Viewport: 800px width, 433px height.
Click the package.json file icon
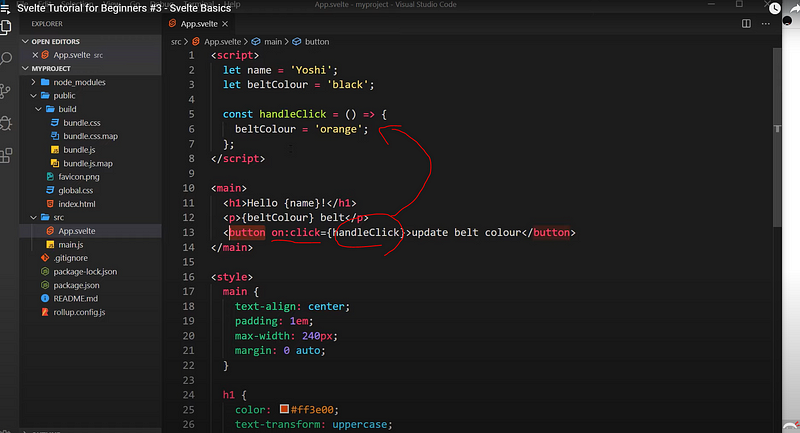coord(45,285)
